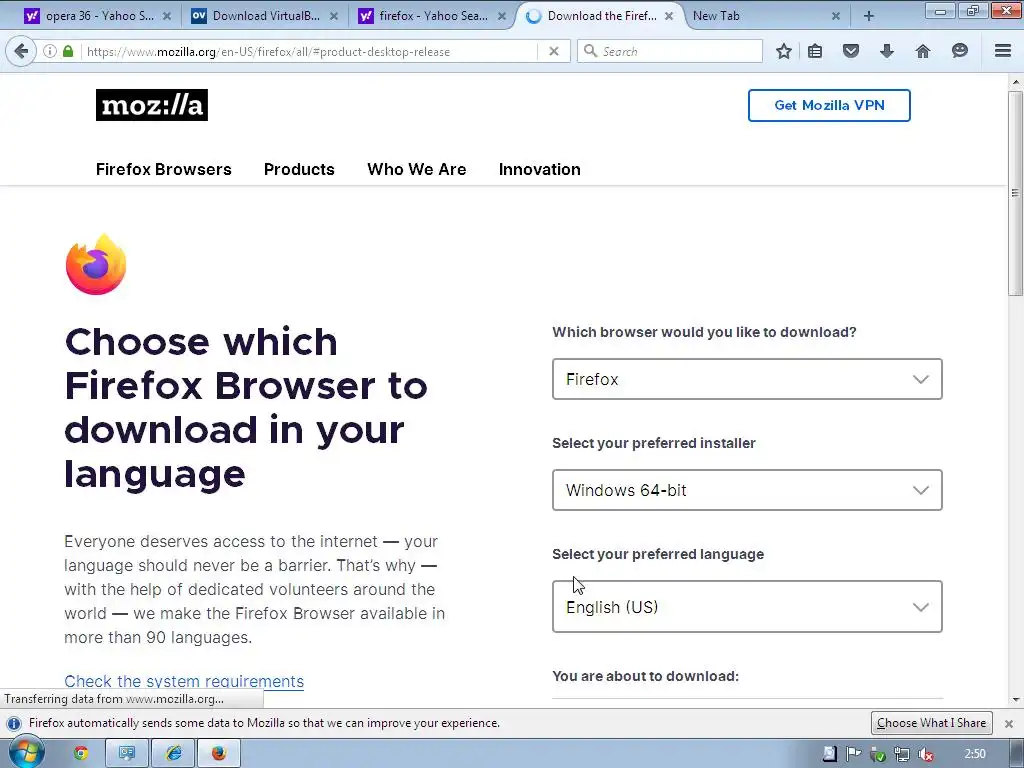Bookmark this page with the star icon
The image size is (1024, 768).
tap(784, 51)
